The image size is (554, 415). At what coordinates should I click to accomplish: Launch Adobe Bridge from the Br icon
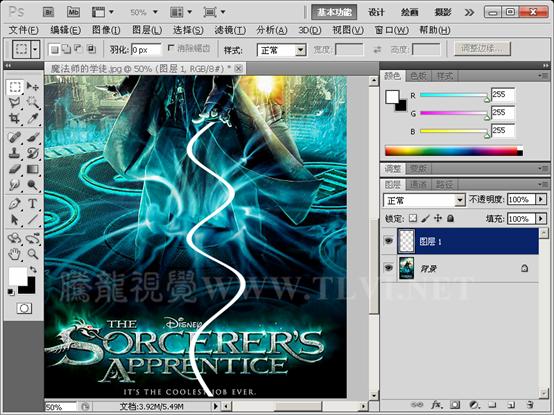[49, 12]
